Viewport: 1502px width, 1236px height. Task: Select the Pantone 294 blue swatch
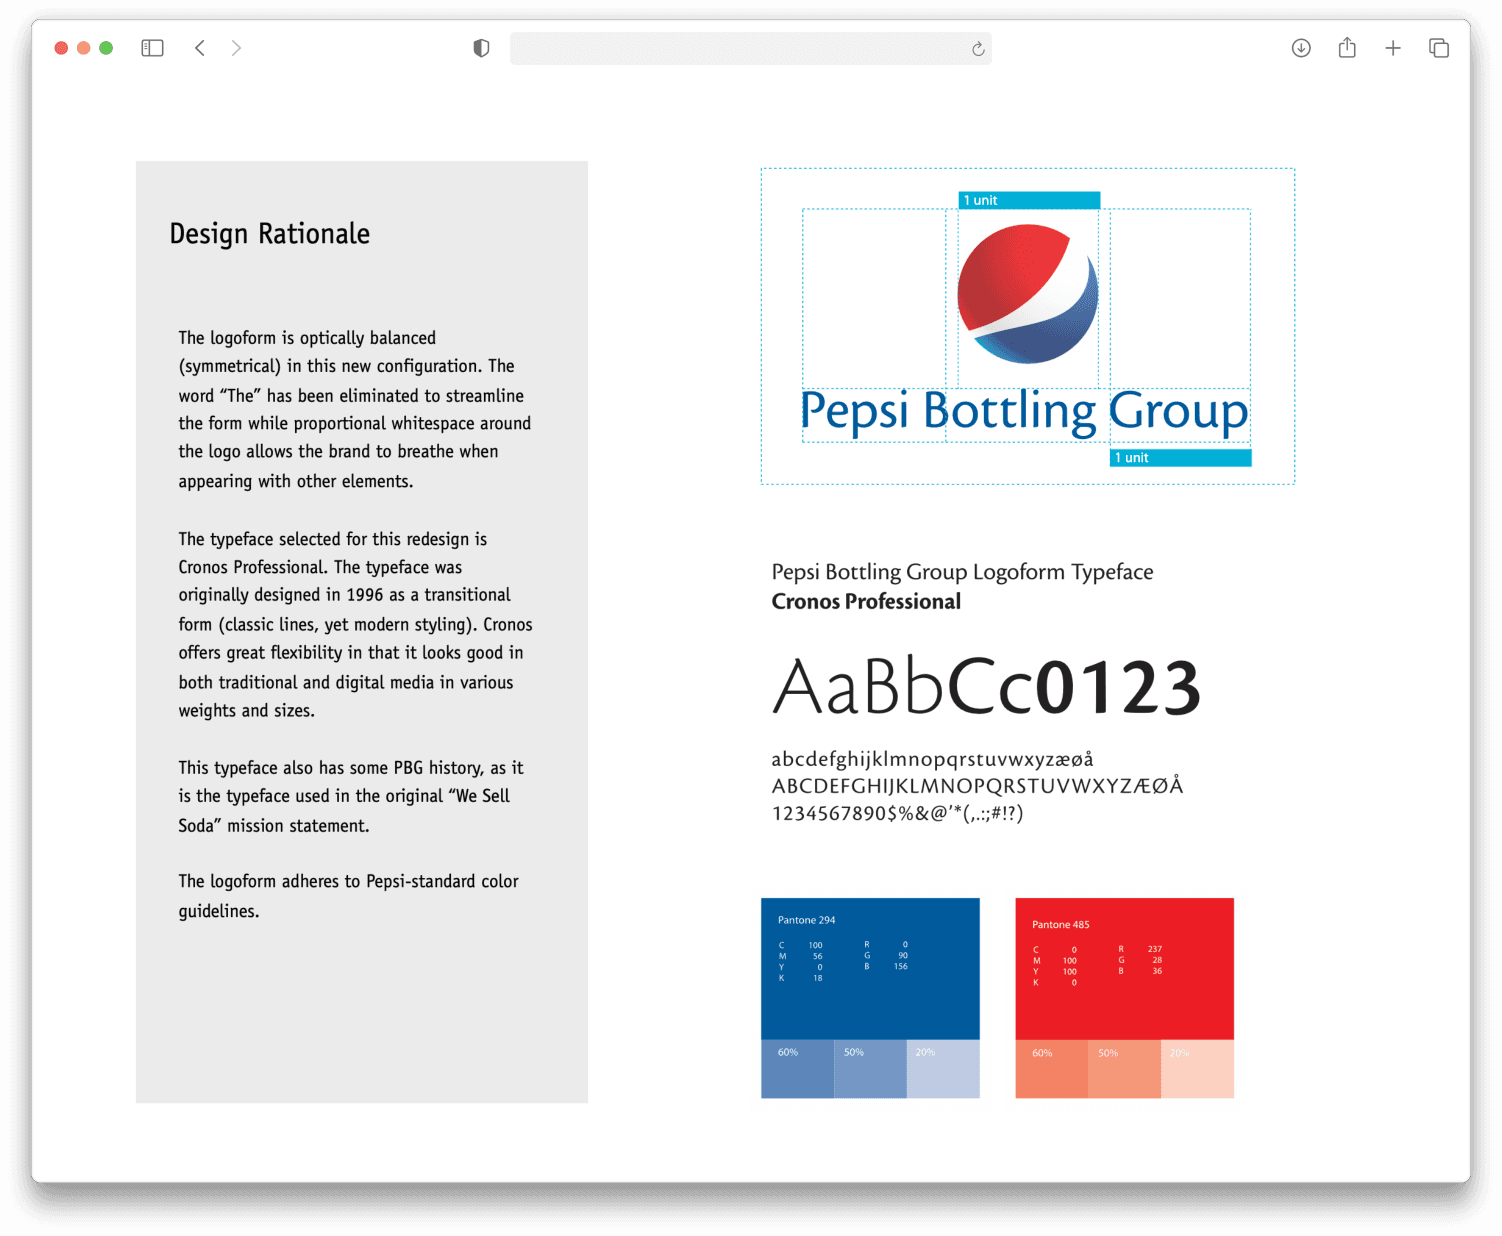pos(870,968)
